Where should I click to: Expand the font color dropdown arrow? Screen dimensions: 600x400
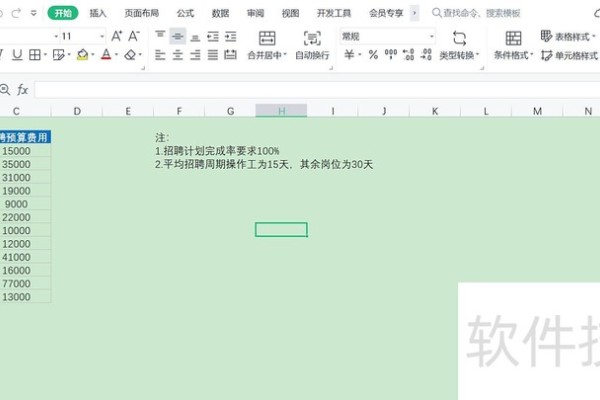(x=116, y=55)
